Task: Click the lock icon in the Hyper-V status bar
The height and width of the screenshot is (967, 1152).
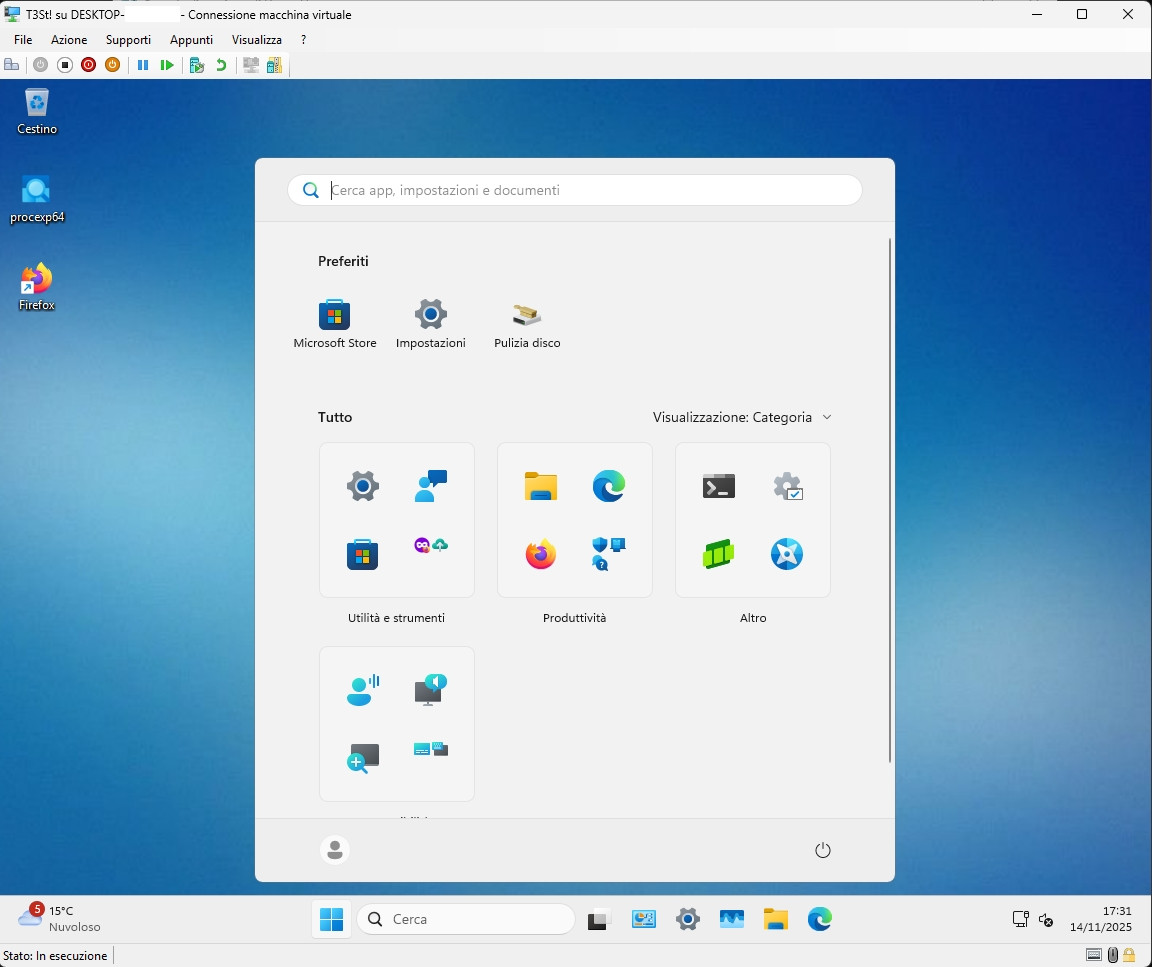Action: point(1129,955)
